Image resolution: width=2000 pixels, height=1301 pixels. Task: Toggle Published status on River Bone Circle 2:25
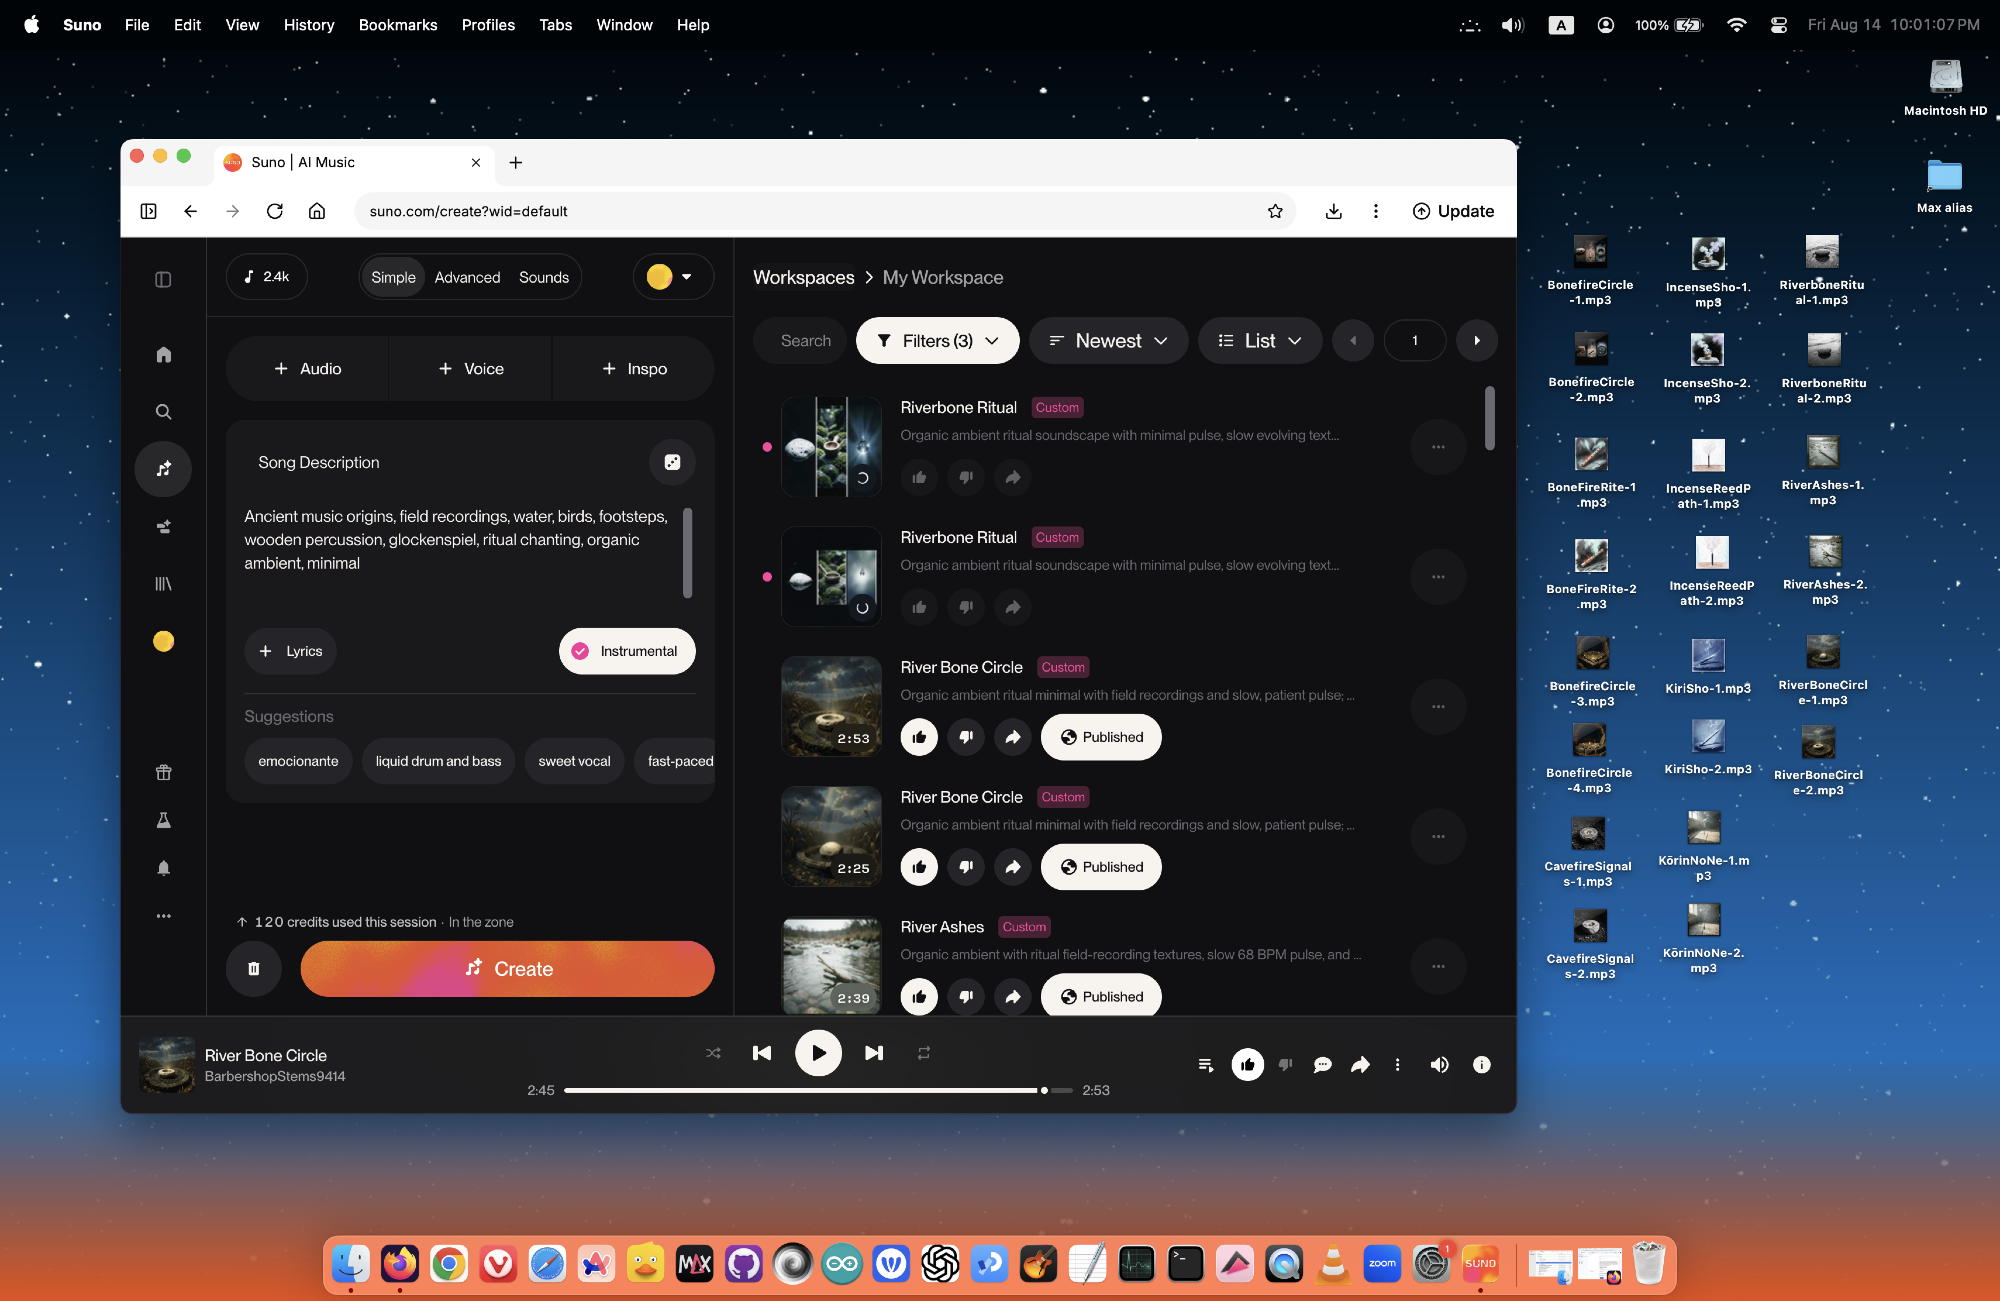click(x=1101, y=867)
